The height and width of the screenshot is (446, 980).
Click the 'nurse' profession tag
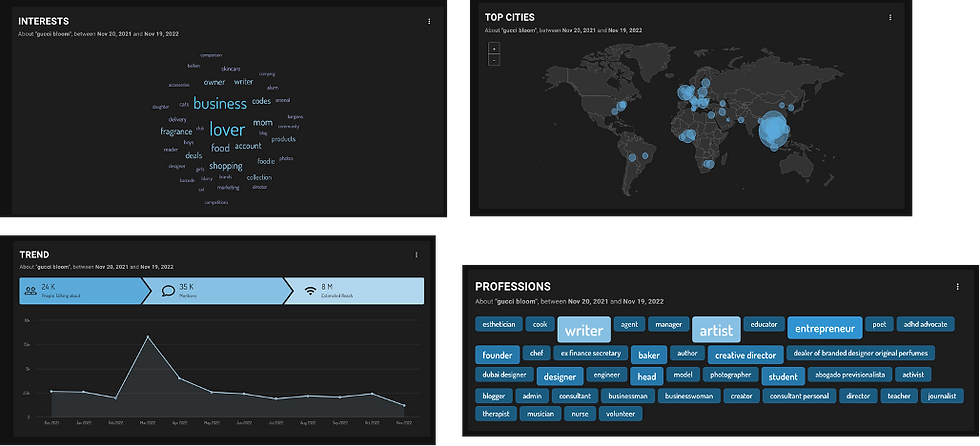(580, 414)
